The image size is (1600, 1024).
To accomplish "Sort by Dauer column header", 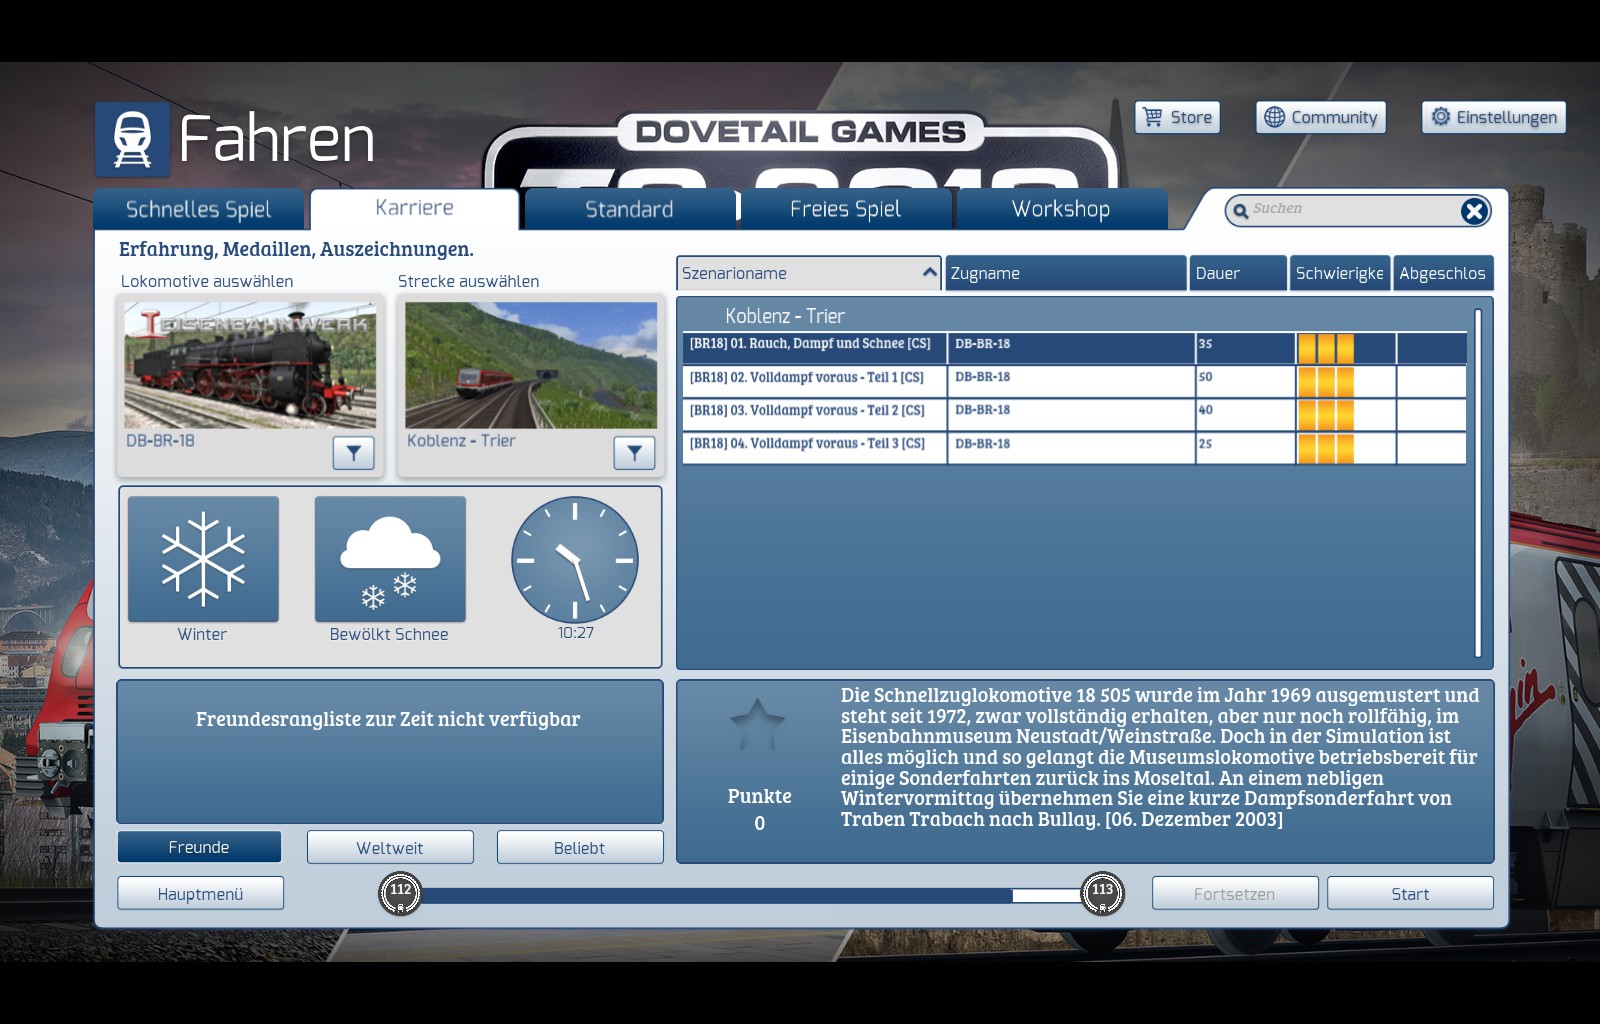I will tap(1238, 273).
